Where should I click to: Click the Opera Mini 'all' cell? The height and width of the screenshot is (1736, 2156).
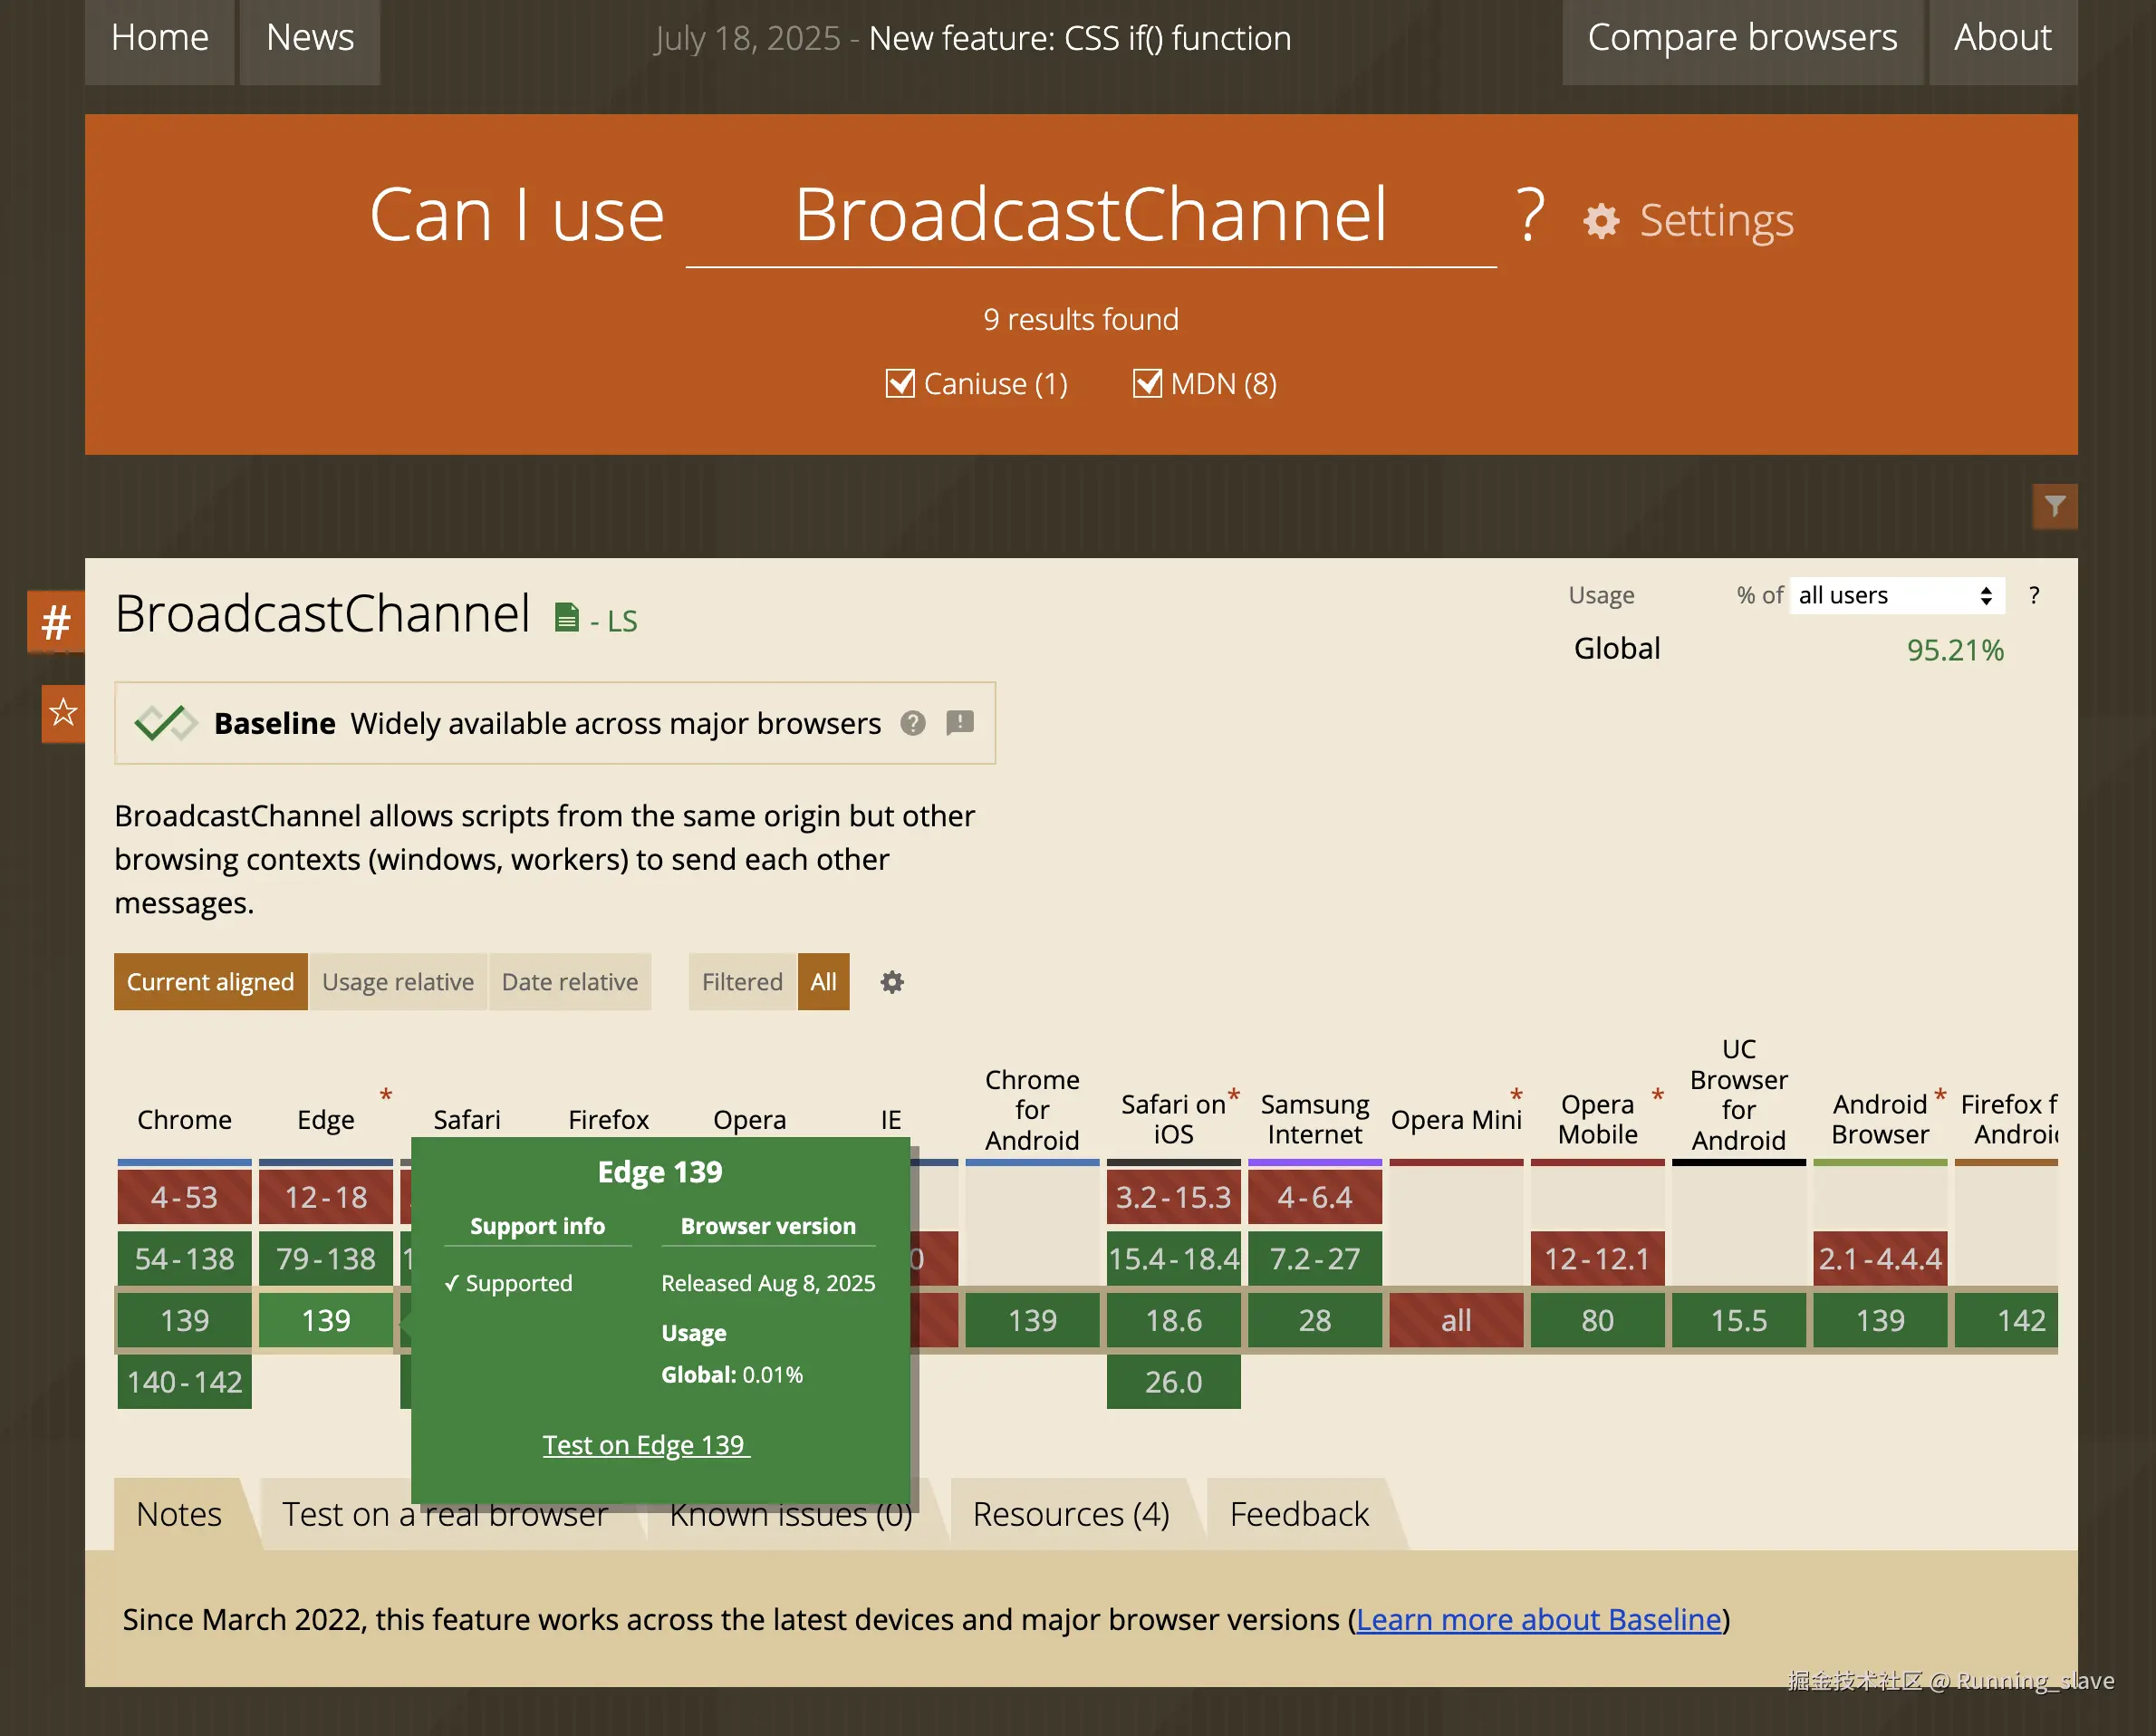(x=1457, y=1320)
